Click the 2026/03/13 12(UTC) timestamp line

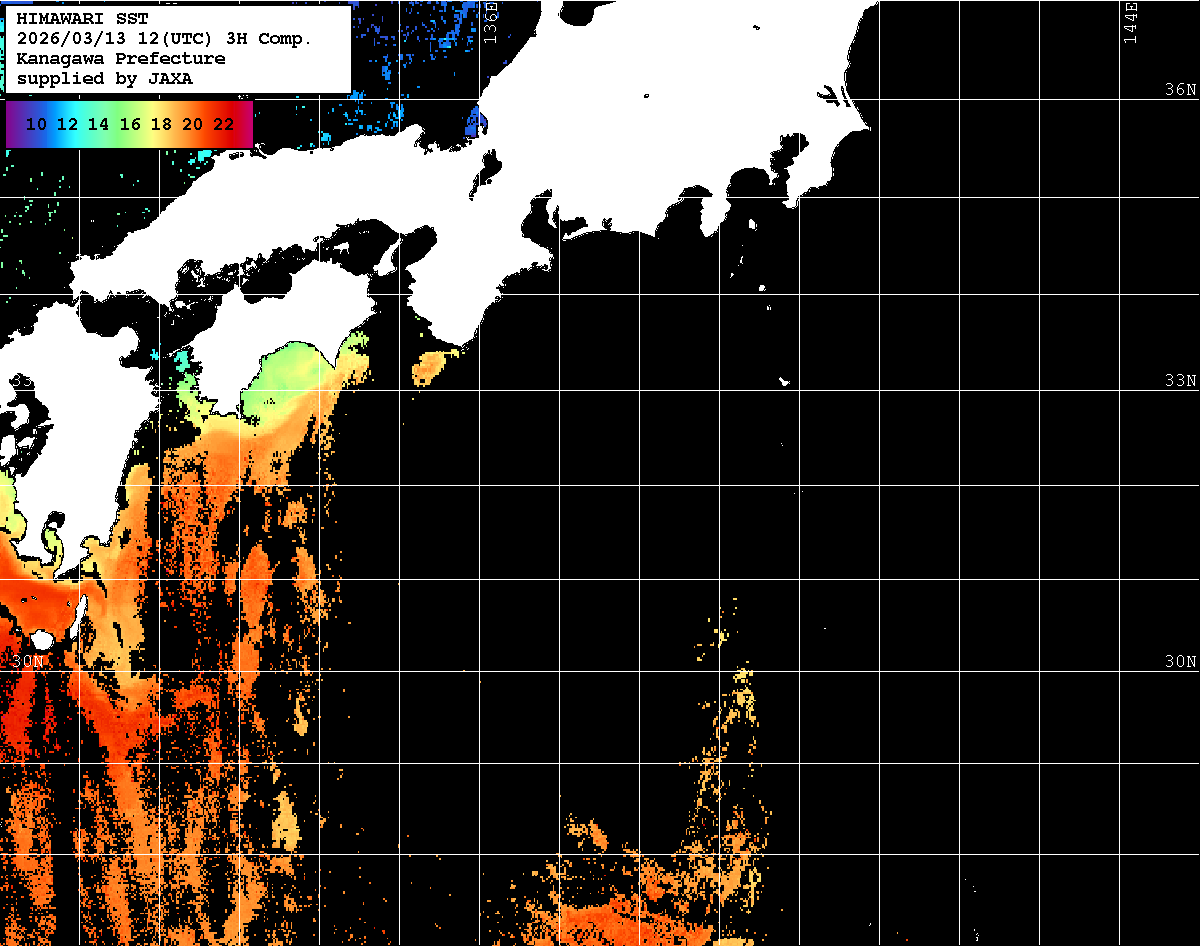164,39
